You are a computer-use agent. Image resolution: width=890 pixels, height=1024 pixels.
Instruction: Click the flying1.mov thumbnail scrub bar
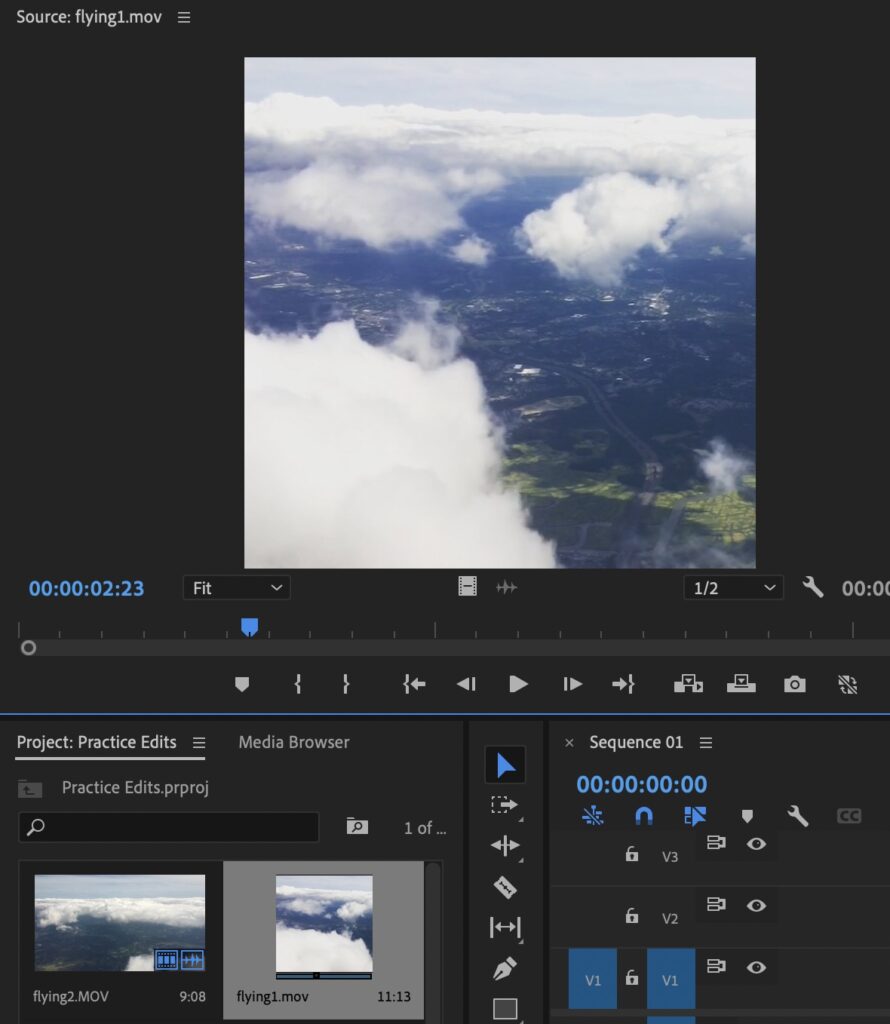click(324, 976)
